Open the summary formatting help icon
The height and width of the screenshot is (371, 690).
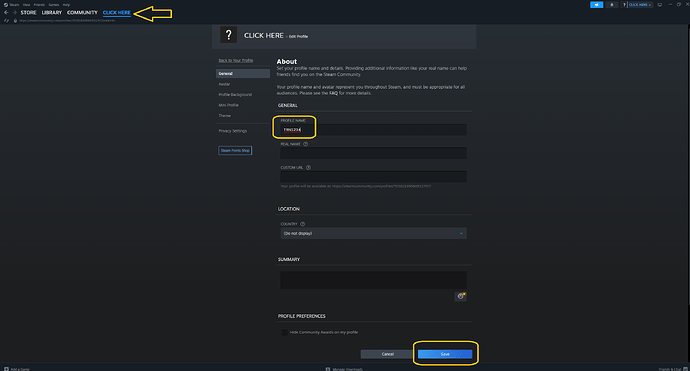[x=460, y=296]
